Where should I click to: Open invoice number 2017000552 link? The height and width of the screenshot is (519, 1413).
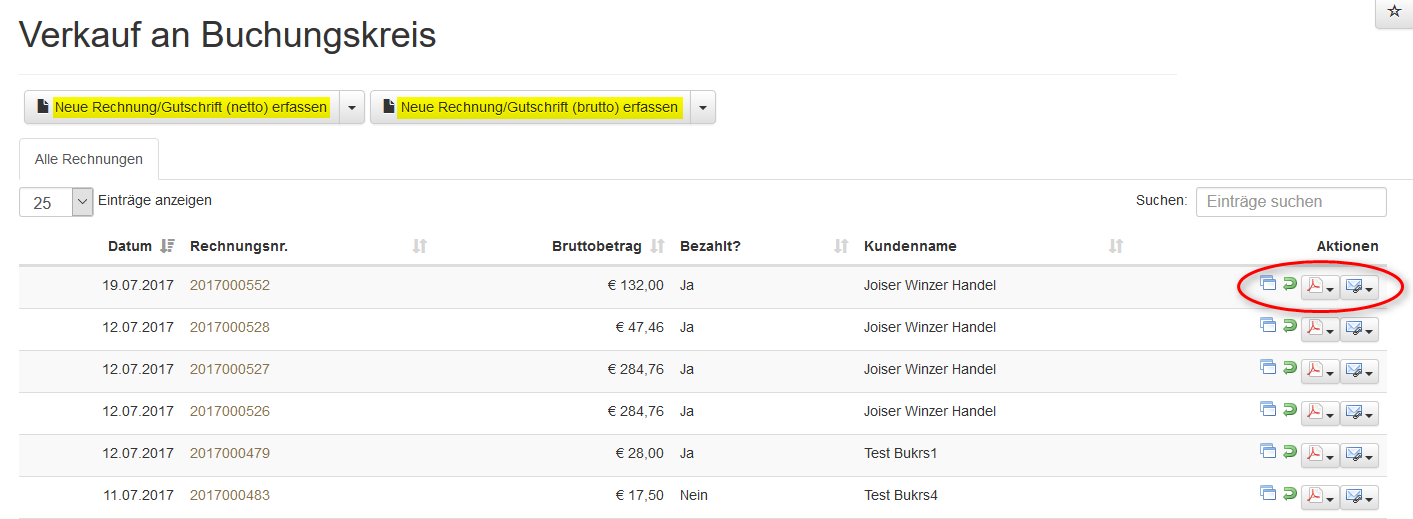[x=230, y=285]
